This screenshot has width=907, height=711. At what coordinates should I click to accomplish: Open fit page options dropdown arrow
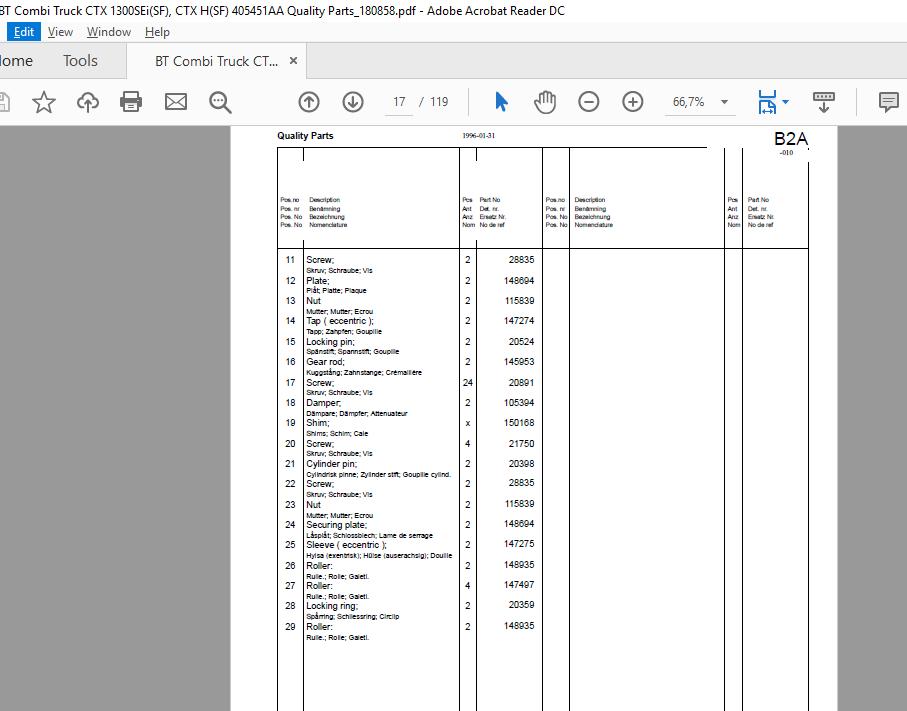[x=786, y=102]
